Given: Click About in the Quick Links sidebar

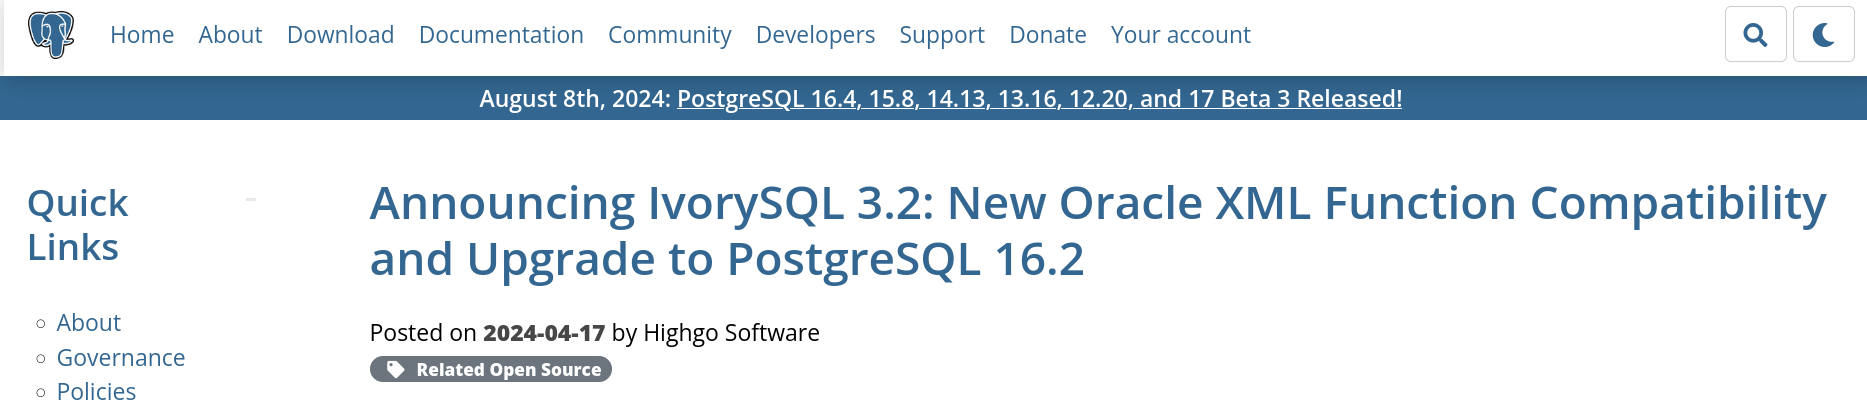Looking at the screenshot, I should tap(89, 323).
